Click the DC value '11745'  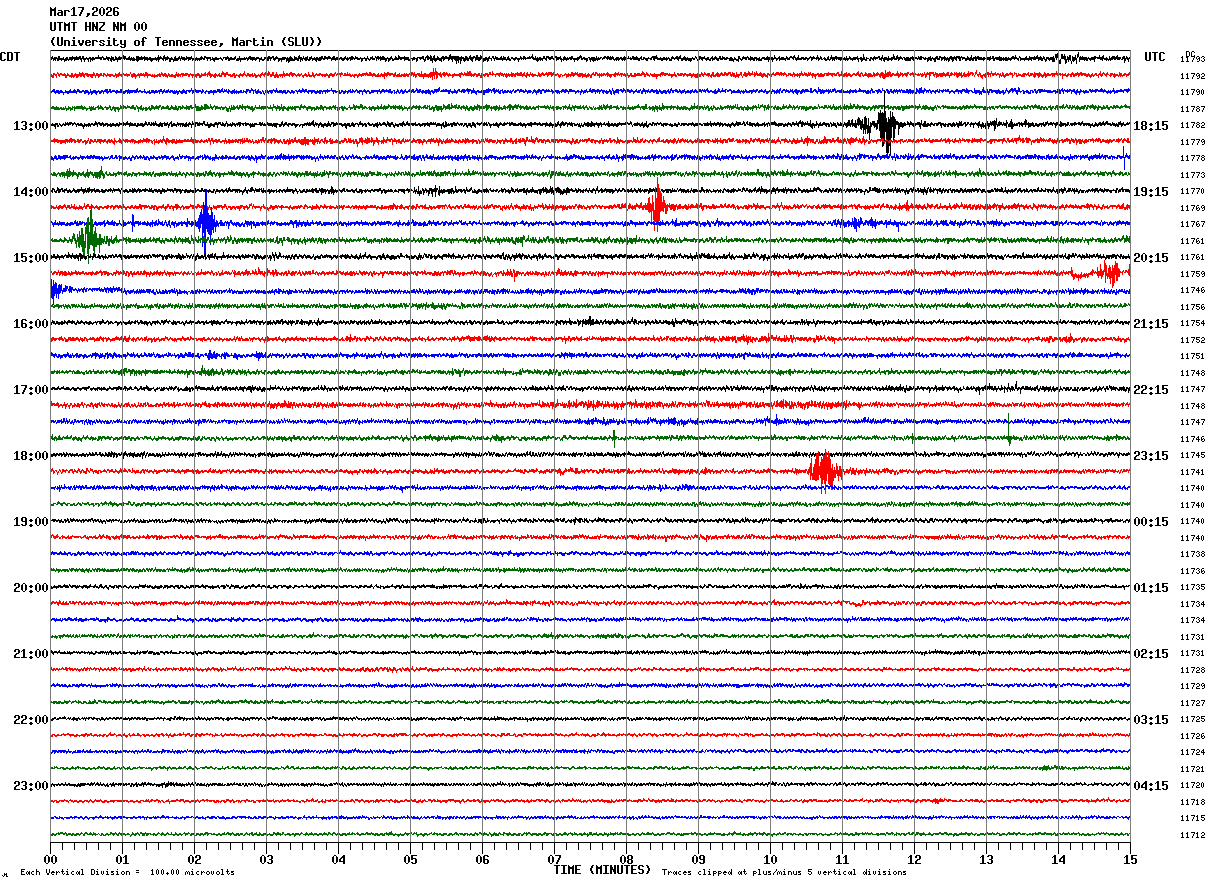1192,456
